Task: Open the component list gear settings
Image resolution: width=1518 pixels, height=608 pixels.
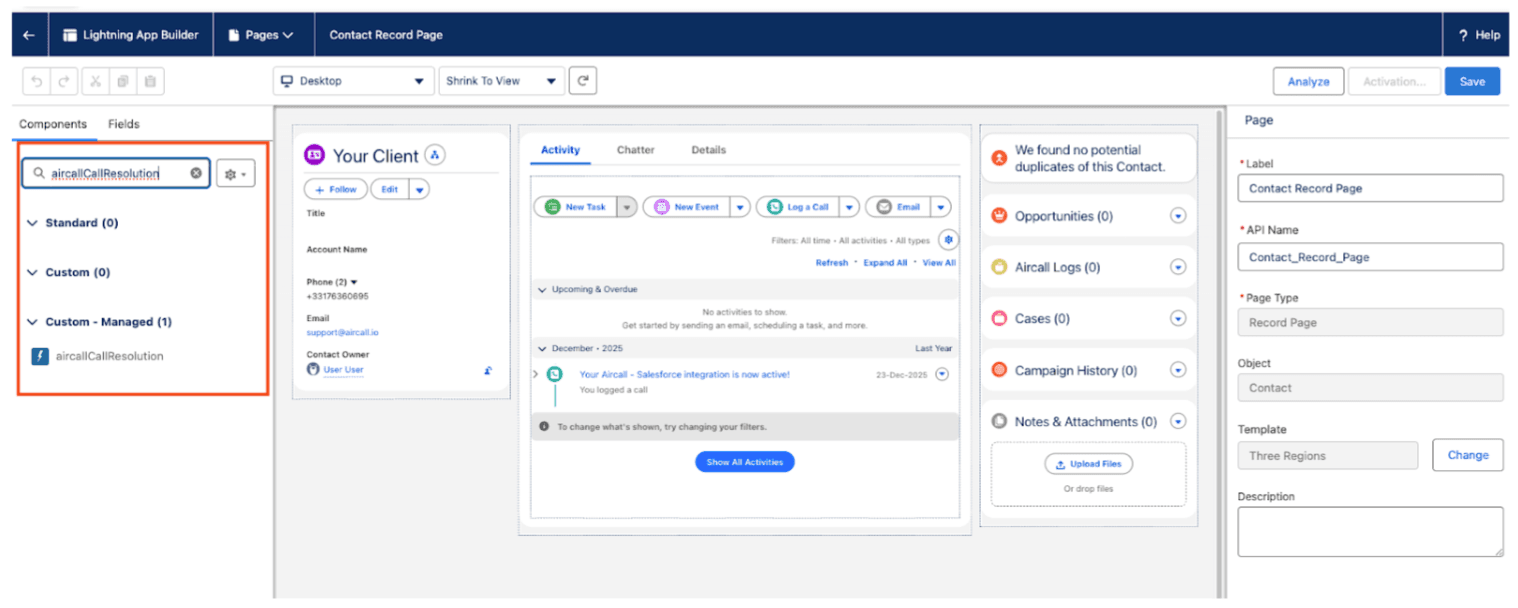Action: pyautogui.click(x=235, y=174)
